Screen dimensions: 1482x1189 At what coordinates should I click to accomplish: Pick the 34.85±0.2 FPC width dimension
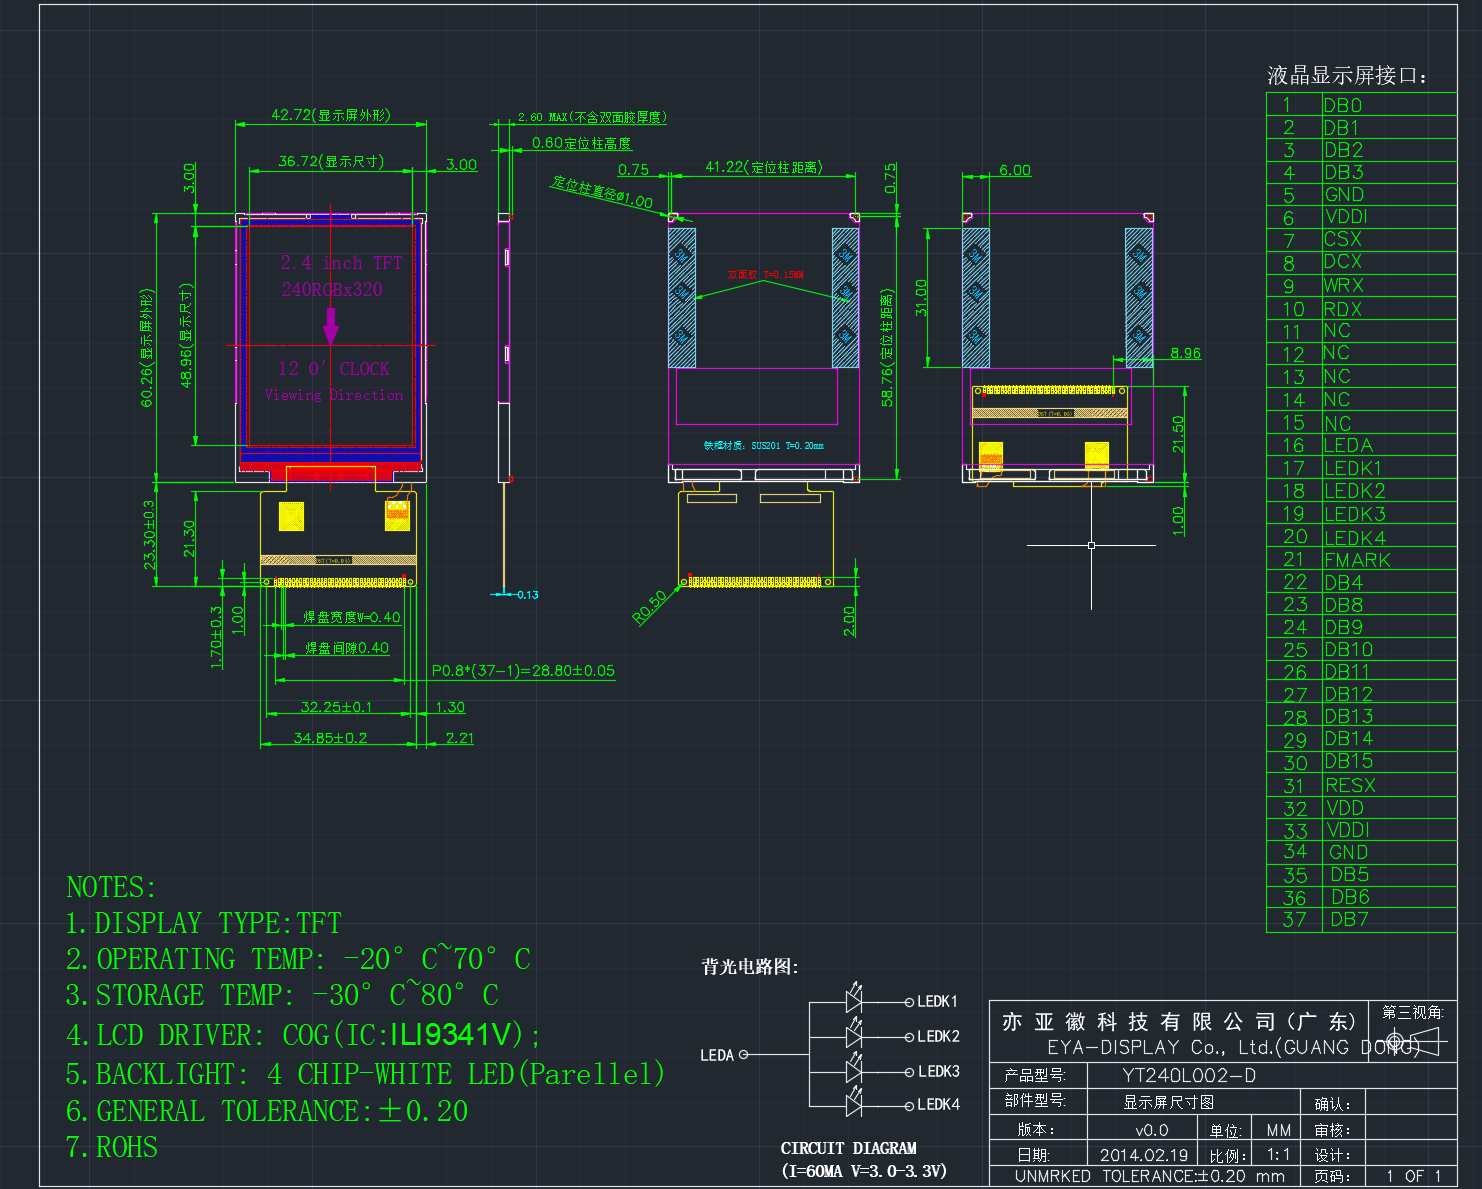coord(330,738)
